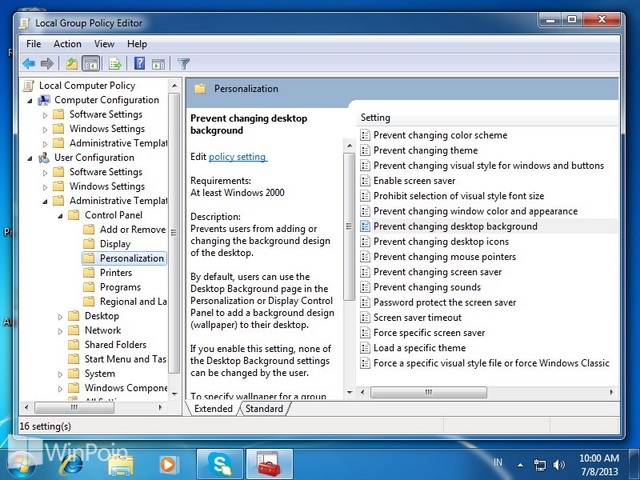Click the volume speaker tray icon
Screen dimensions: 640x480
tap(558, 464)
